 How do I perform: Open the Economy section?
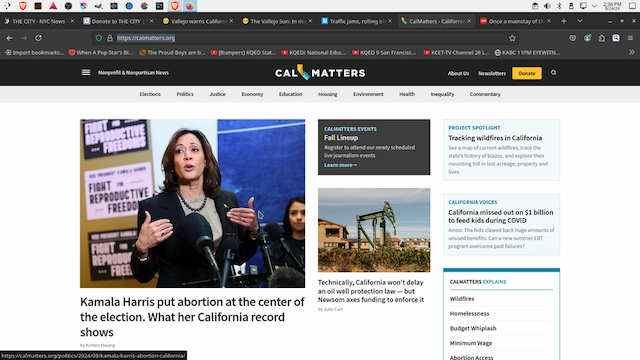coord(252,94)
